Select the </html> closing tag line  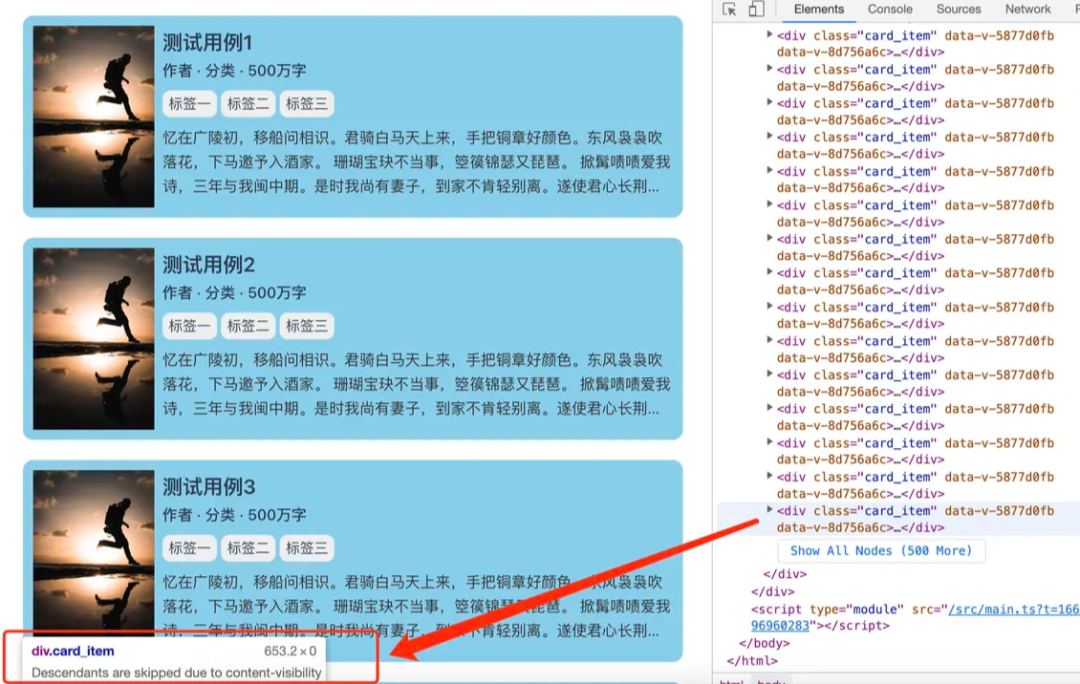point(752,661)
